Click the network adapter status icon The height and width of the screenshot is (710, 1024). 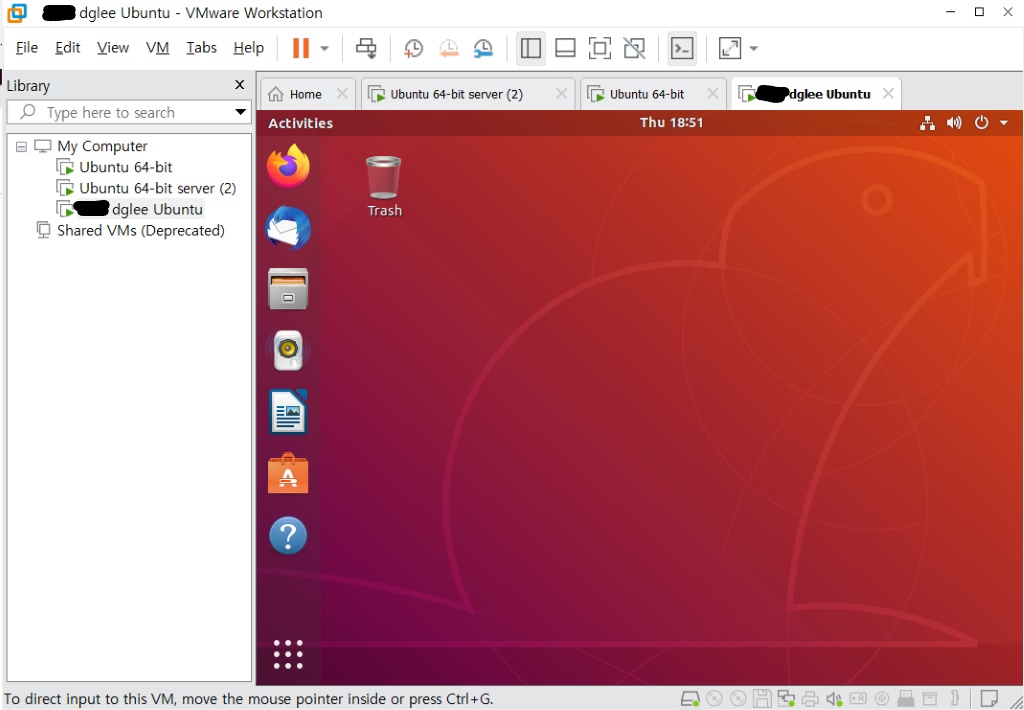(x=786, y=699)
